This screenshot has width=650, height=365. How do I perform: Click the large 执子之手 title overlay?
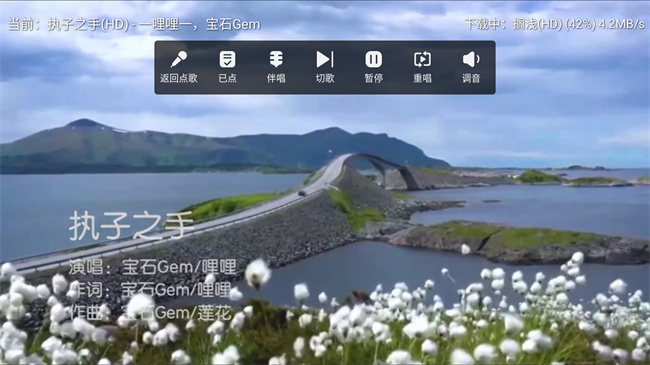(131, 226)
